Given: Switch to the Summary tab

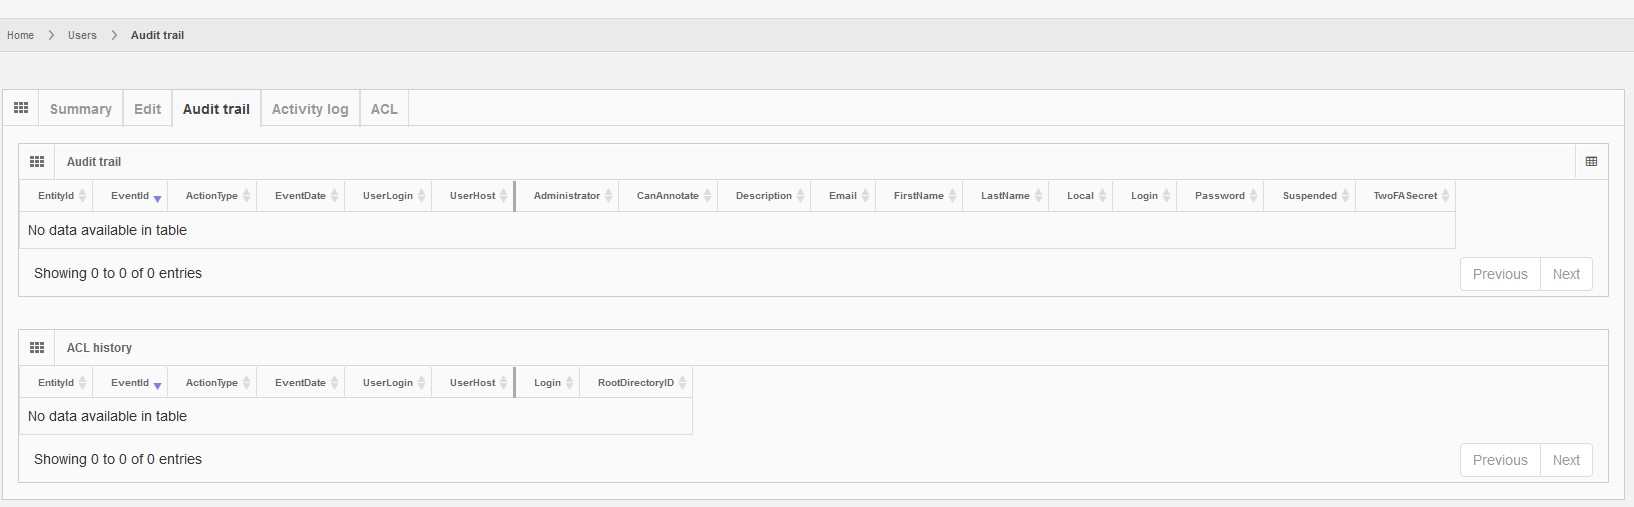Looking at the screenshot, I should pyautogui.click(x=81, y=109).
